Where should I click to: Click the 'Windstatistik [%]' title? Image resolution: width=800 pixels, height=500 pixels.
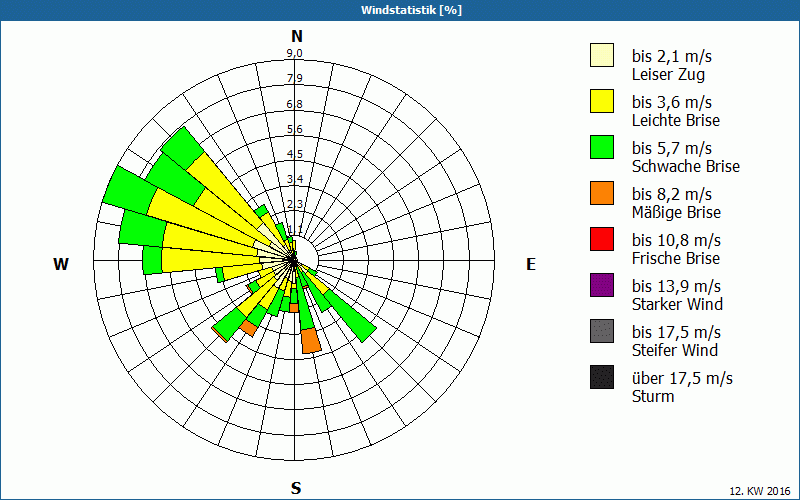pyautogui.click(x=411, y=10)
